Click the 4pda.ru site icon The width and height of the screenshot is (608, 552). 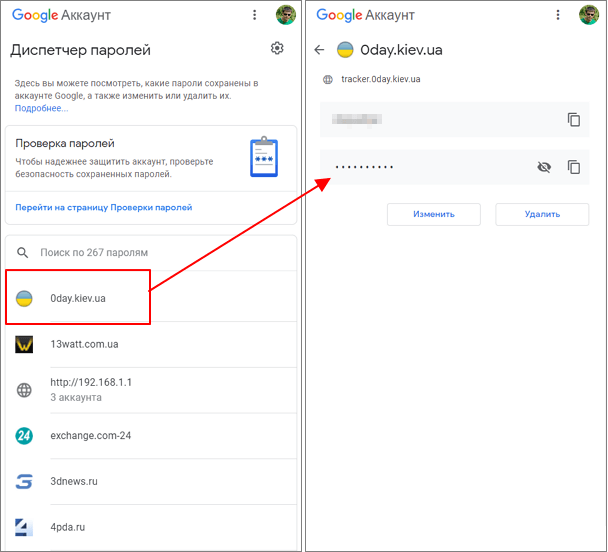(x=24, y=527)
